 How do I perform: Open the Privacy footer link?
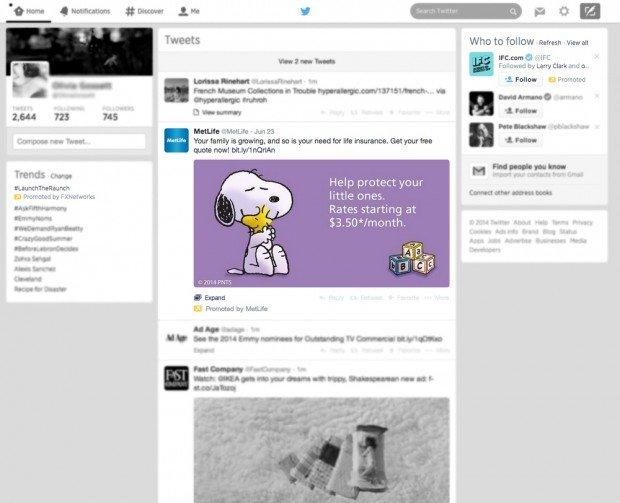(582, 222)
